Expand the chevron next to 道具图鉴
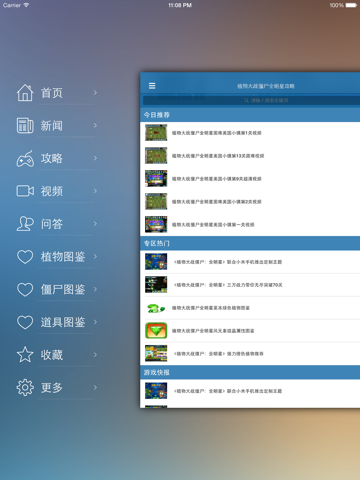 point(95,322)
